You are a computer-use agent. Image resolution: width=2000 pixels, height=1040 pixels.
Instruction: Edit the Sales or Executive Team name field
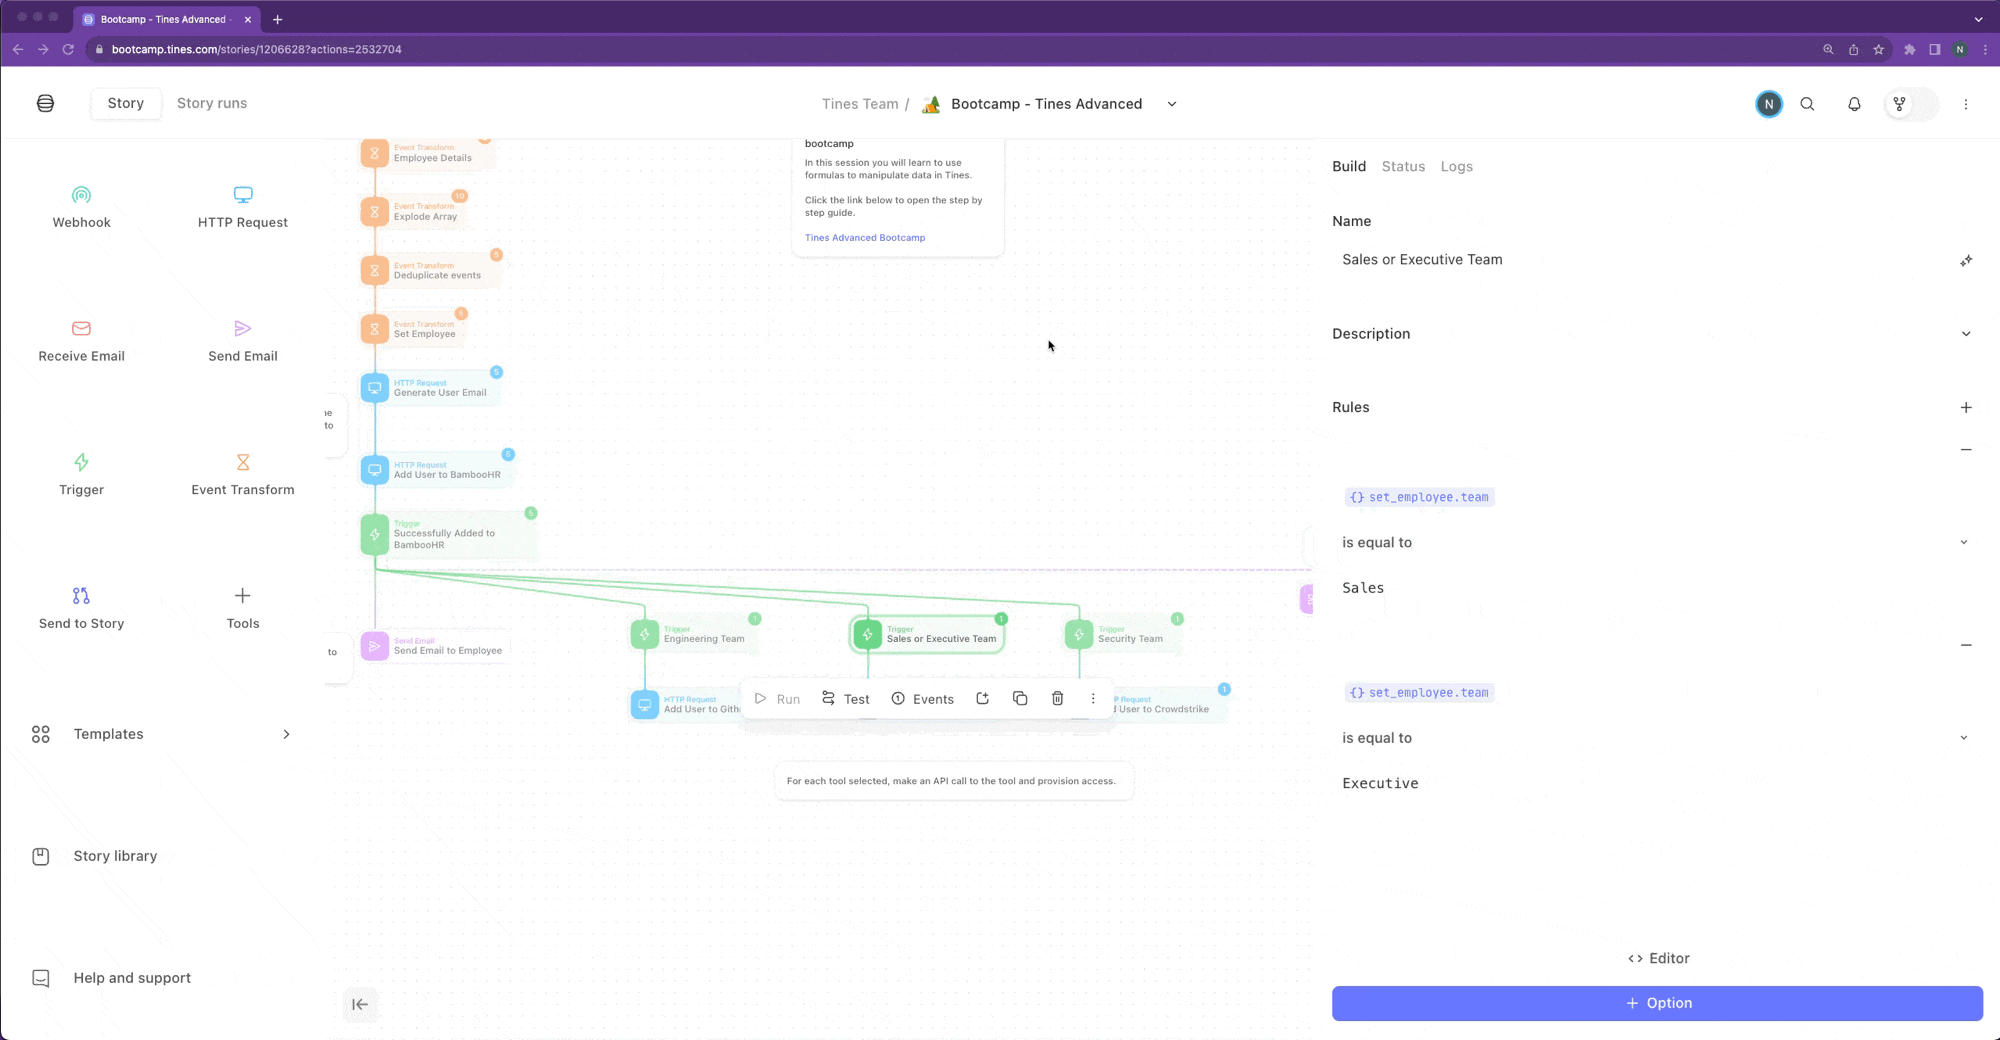pos(1645,260)
